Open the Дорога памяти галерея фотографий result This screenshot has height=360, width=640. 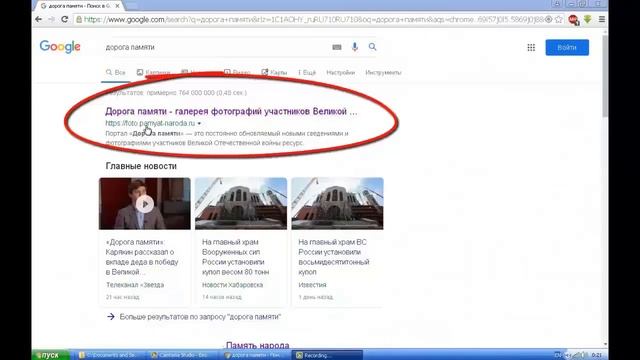(231, 111)
